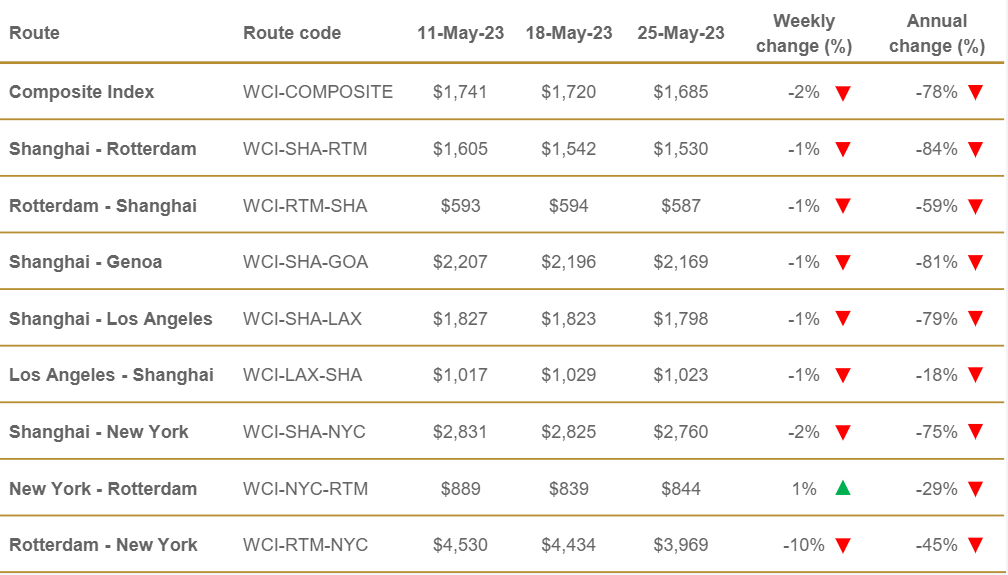Image resolution: width=1008 pixels, height=575 pixels.
Task: Click the Annual change (%) header
Action: pyautogui.click(x=937, y=33)
